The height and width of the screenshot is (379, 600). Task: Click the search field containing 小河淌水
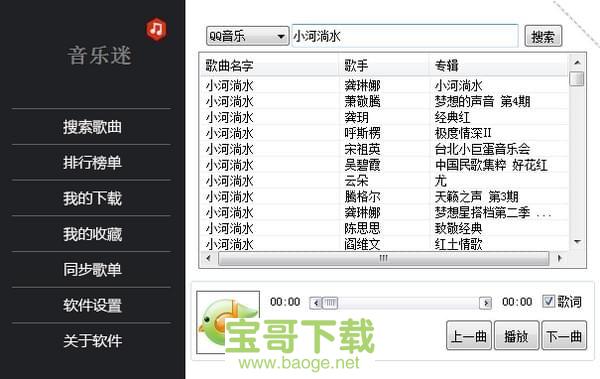pos(405,36)
